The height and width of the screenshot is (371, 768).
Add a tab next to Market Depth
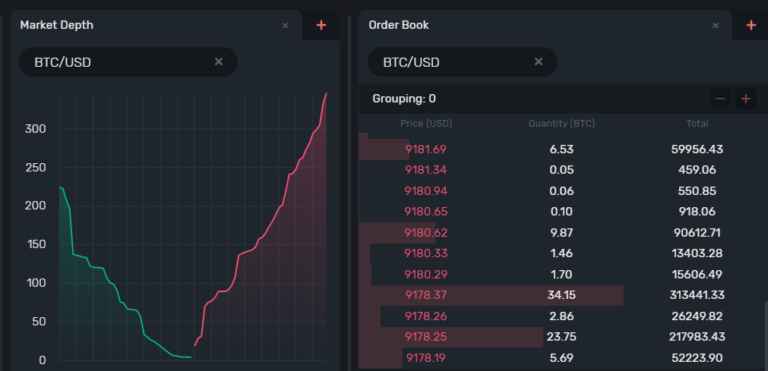coord(321,25)
